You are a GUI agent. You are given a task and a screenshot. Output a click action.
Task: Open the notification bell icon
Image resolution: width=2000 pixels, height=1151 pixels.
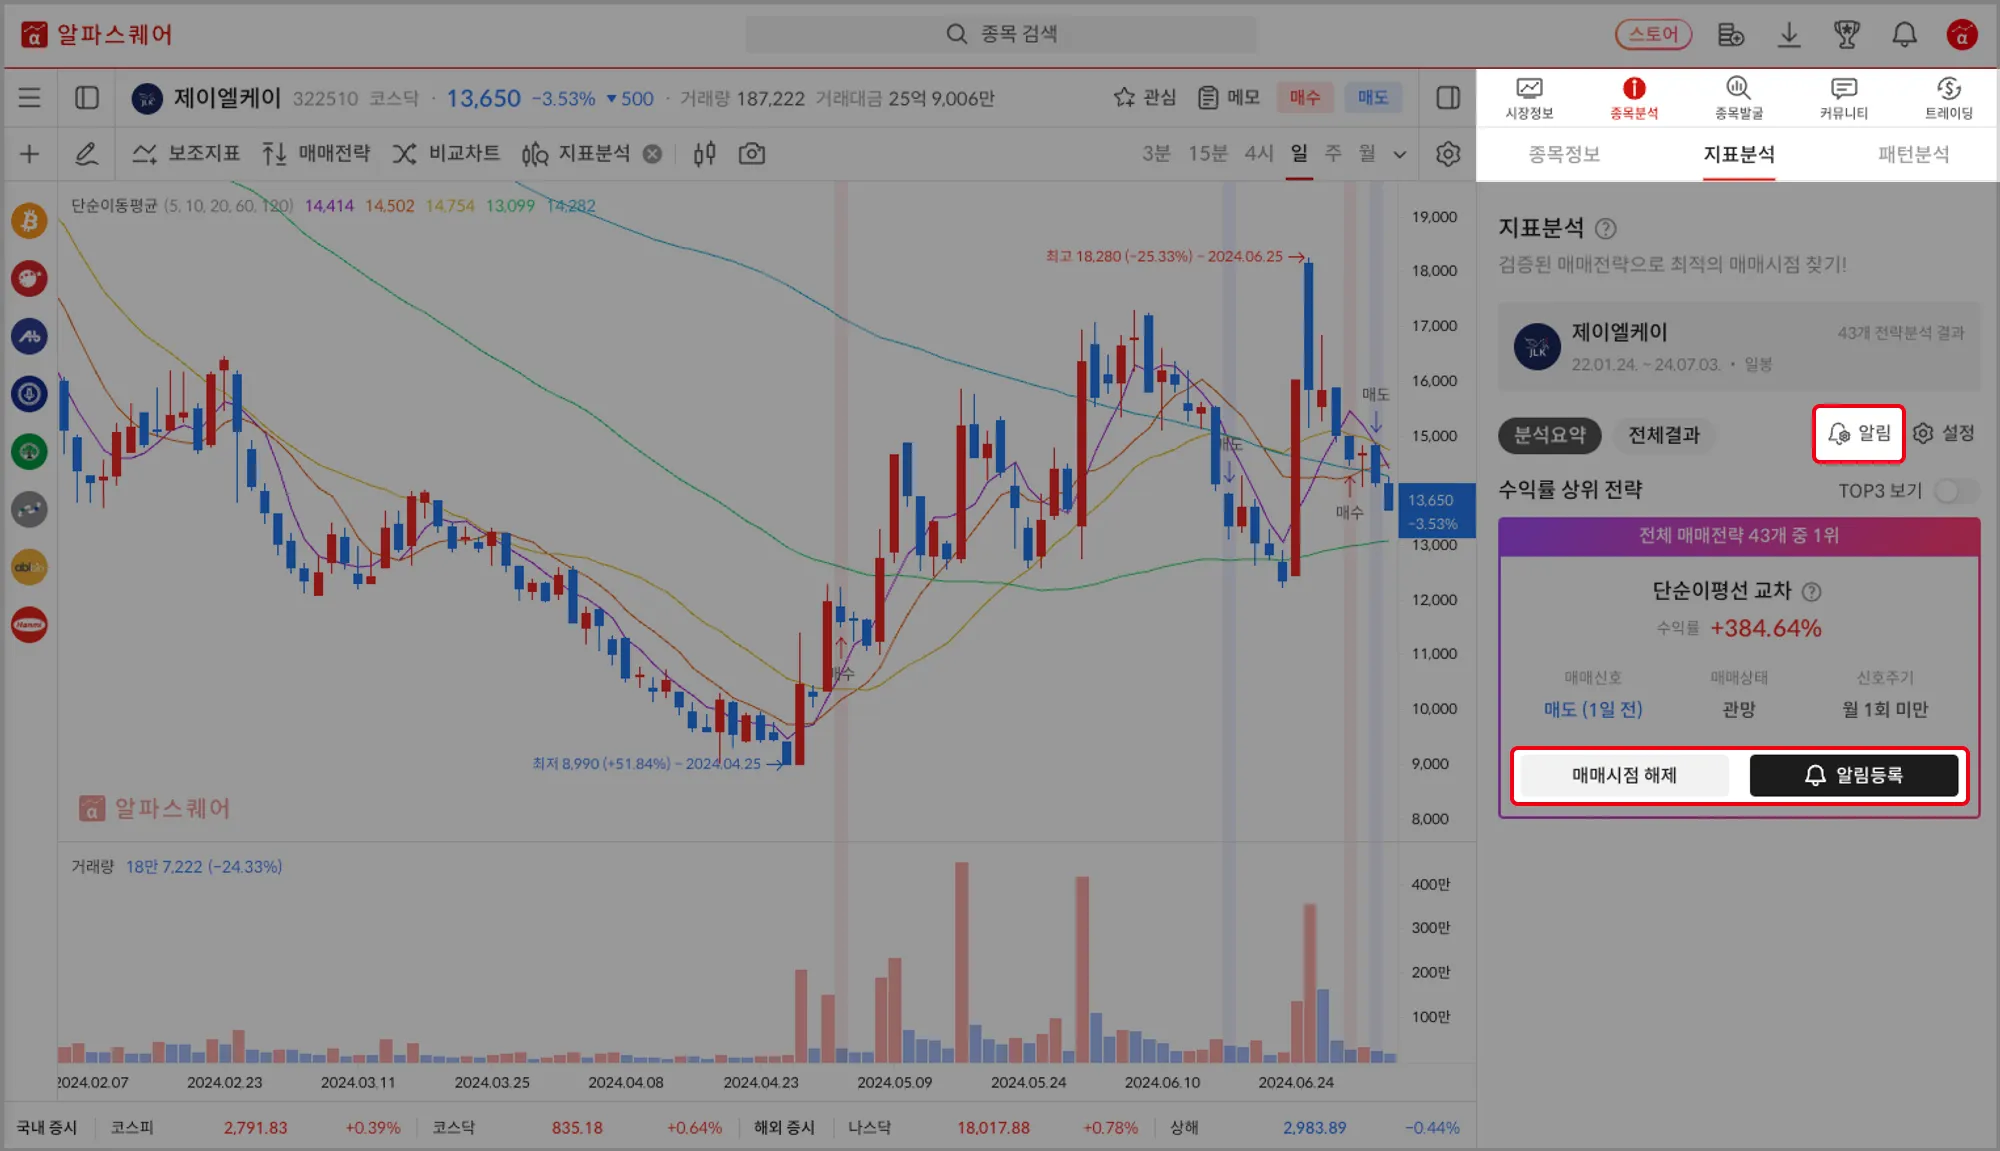1904,35
